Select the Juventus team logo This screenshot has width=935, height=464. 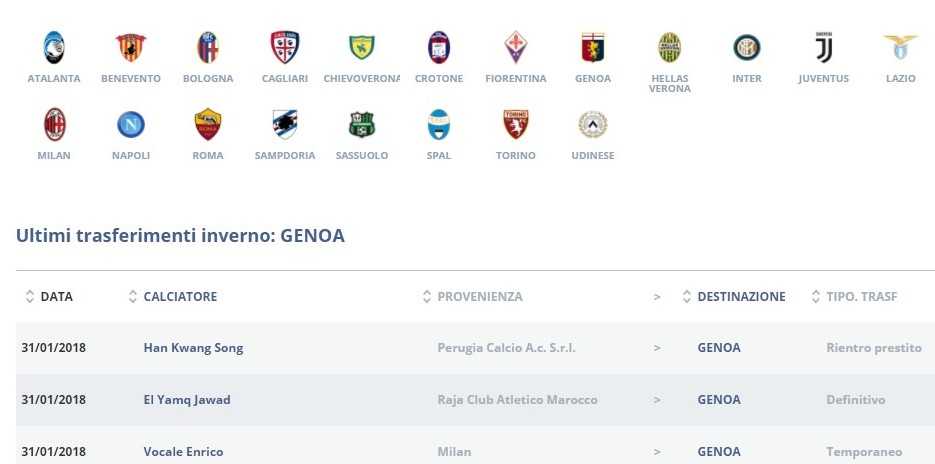(823, 47)
